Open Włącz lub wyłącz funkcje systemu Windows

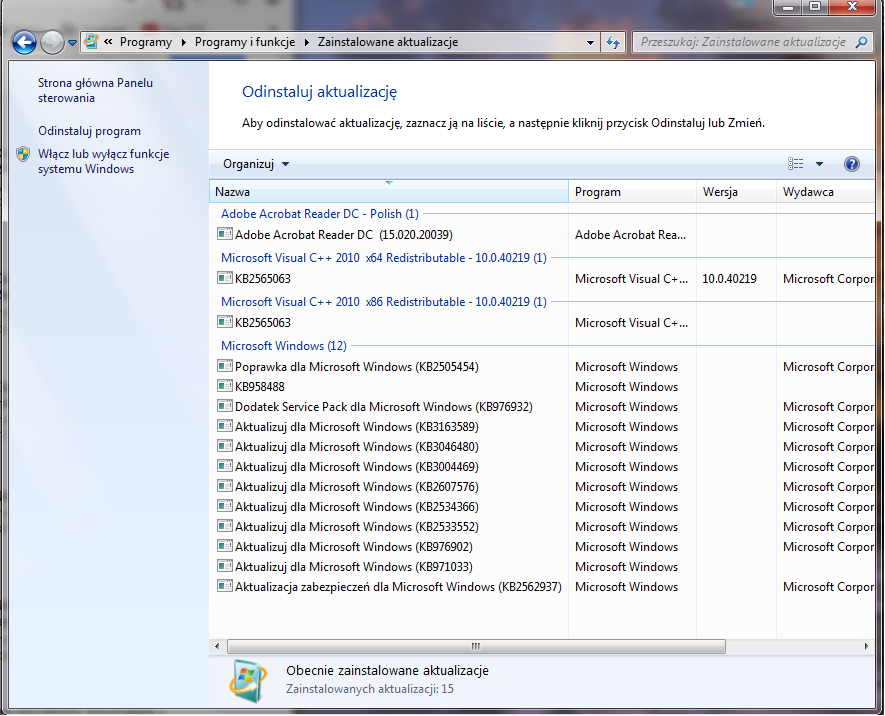click(103, 161)
